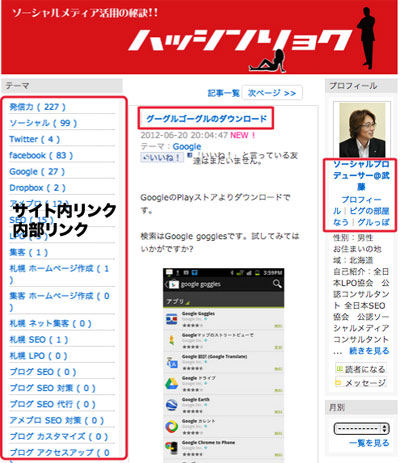Screen dimensions: 400x463
Task: Open the 一覧を見る link under 月別
Action: click(x=369, y=443)
